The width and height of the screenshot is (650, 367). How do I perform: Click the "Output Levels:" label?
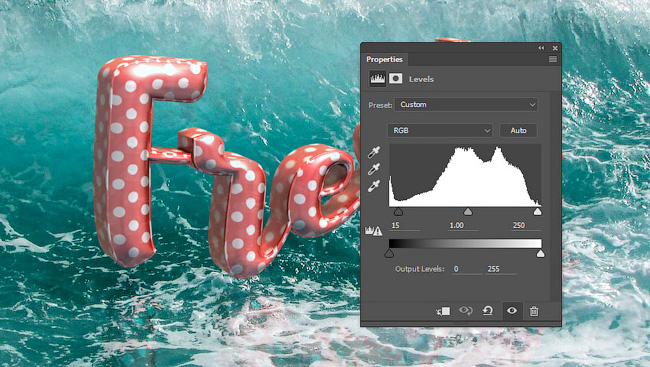[x=420, y=269]
